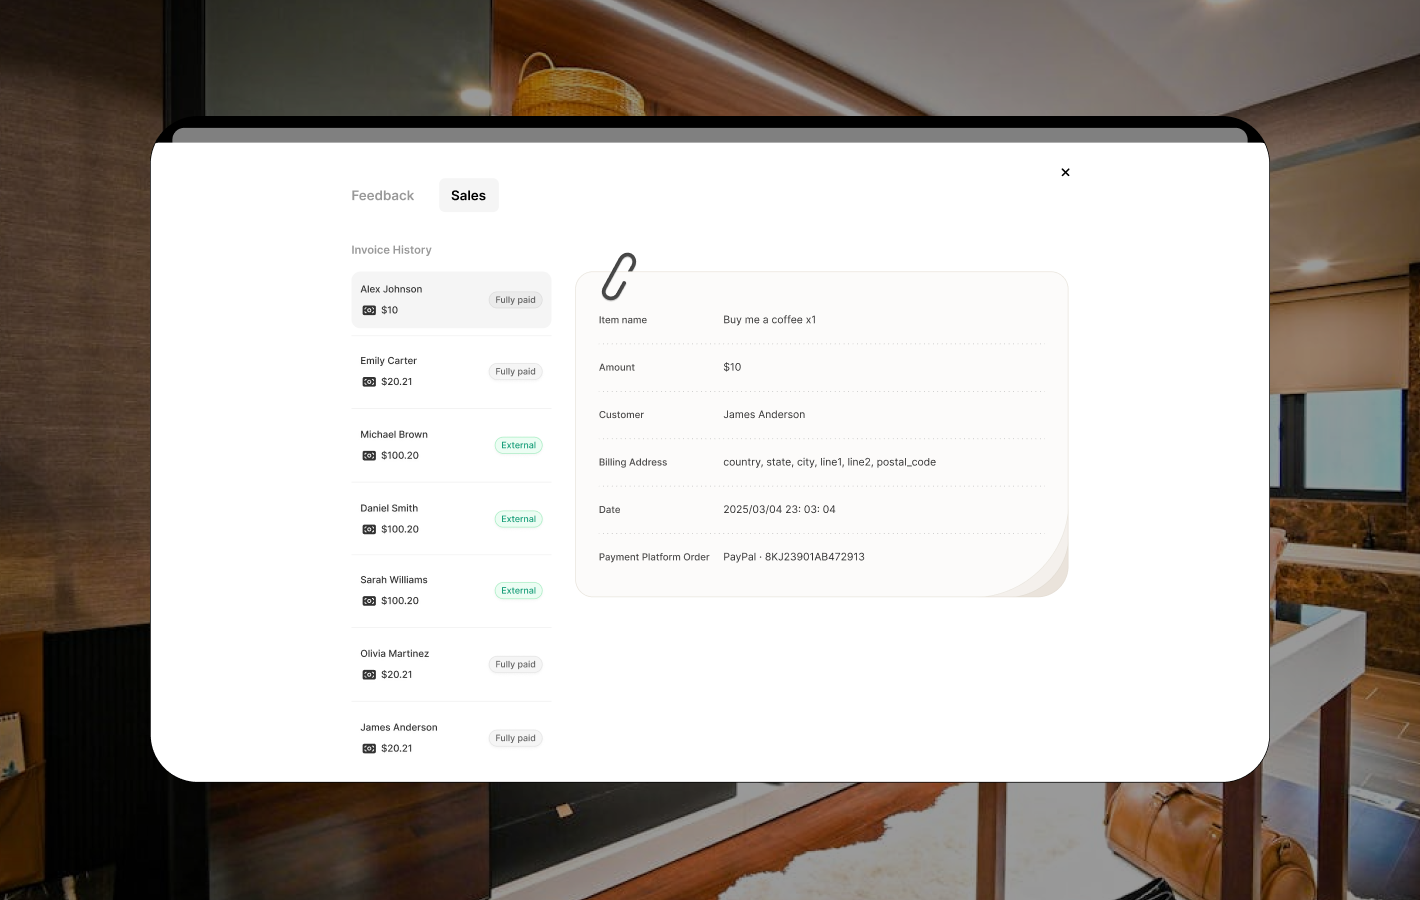Click the billing address placeholder text

(x=830, y=462)
